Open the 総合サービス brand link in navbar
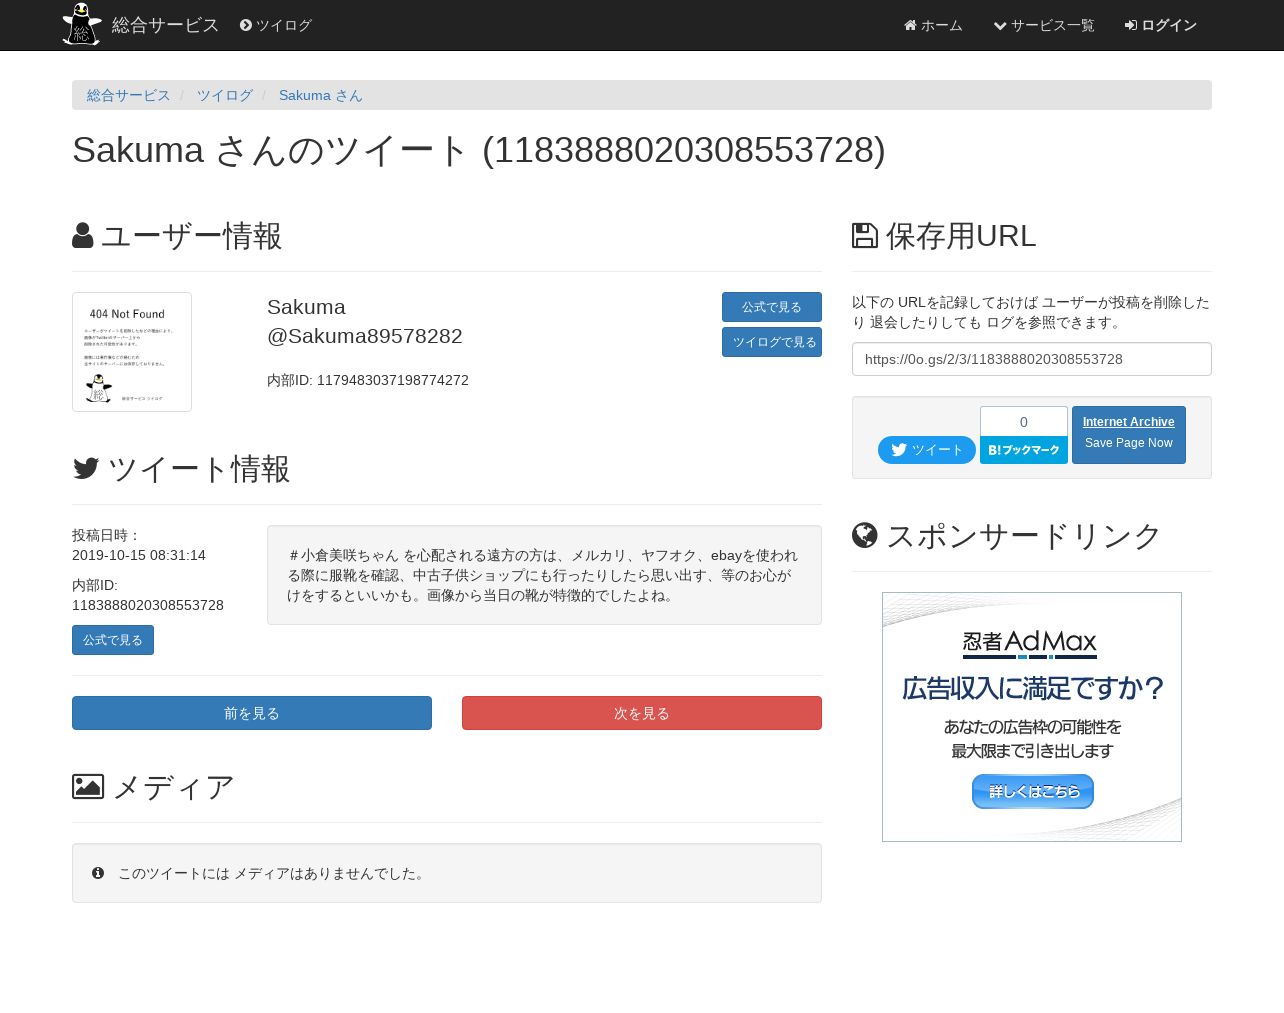This screenshot has height=1013, width=1284. click(165, 25)
